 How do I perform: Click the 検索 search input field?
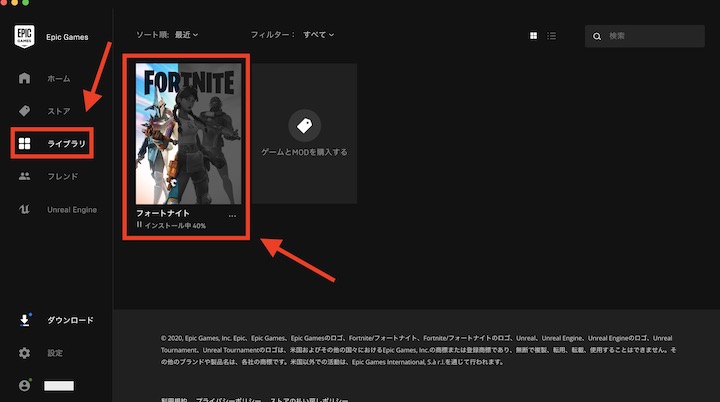pos(645,36)
